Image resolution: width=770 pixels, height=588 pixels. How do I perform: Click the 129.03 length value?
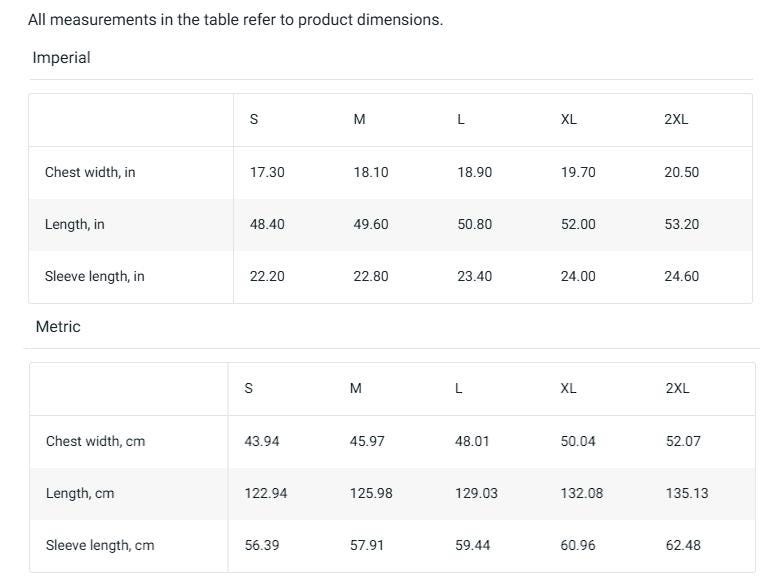[x=476, y=493]
